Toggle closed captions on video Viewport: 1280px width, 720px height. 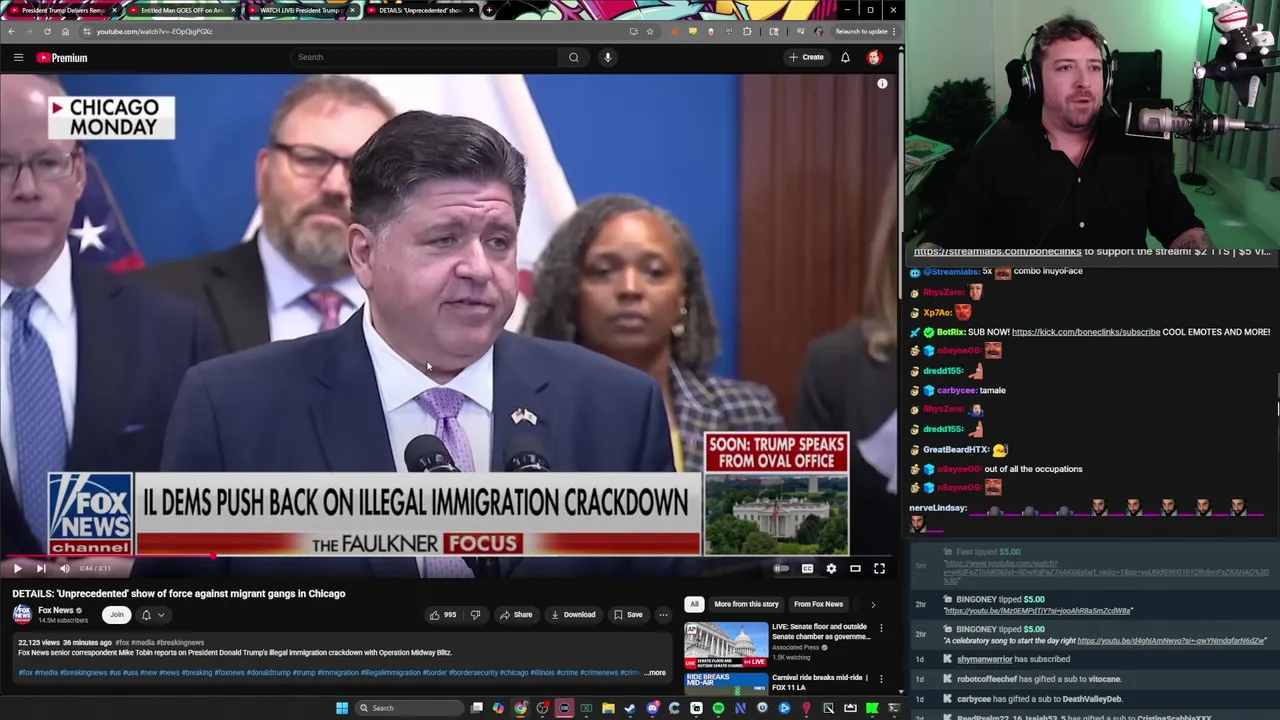pyautogui.click(x=807, y=568)
